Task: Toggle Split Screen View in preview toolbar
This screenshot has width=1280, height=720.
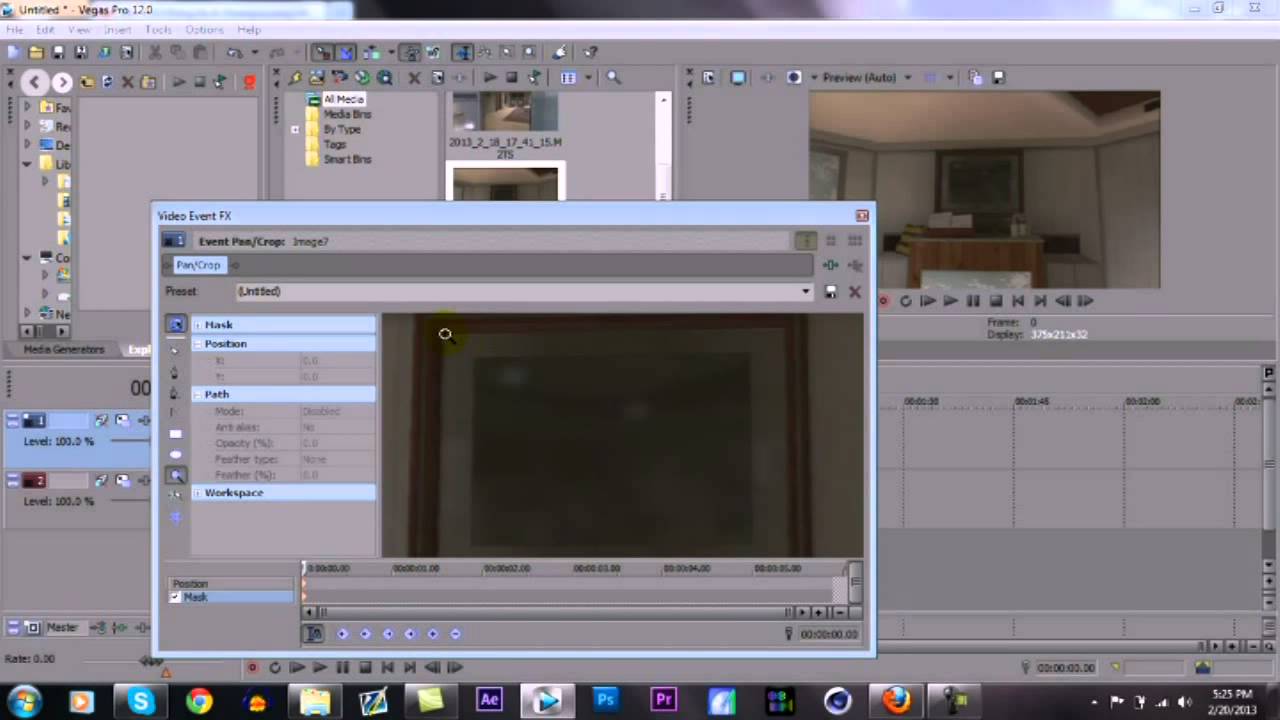Action: coord(794,78)
